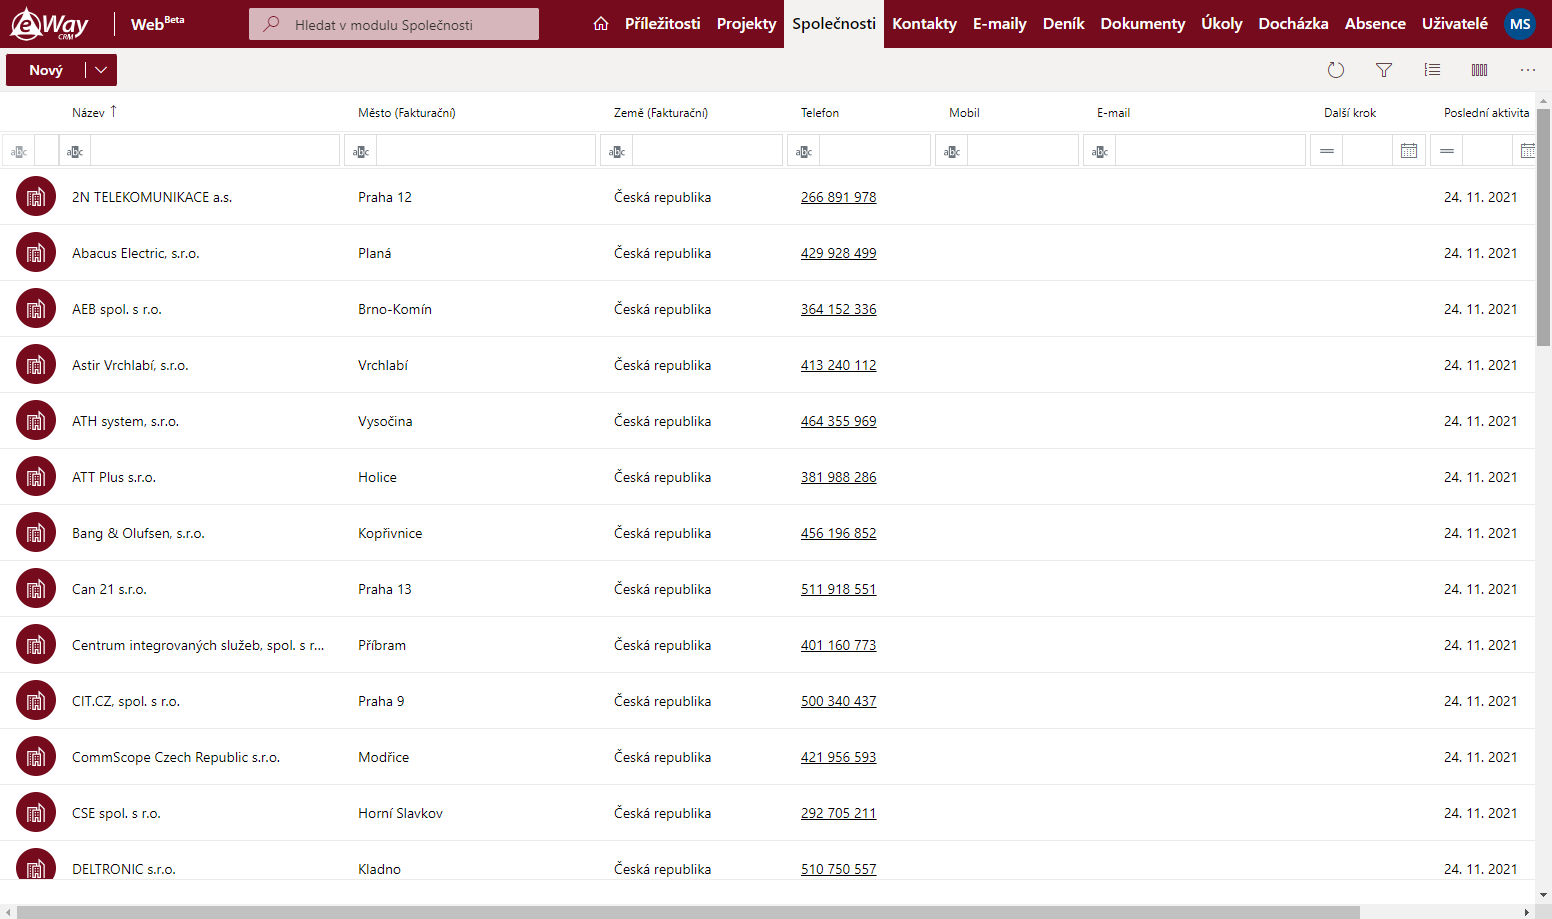Click the company icon for CommScope Czech Republic
This screenshot has width=1552, height=919.
[x=36, y=757]
